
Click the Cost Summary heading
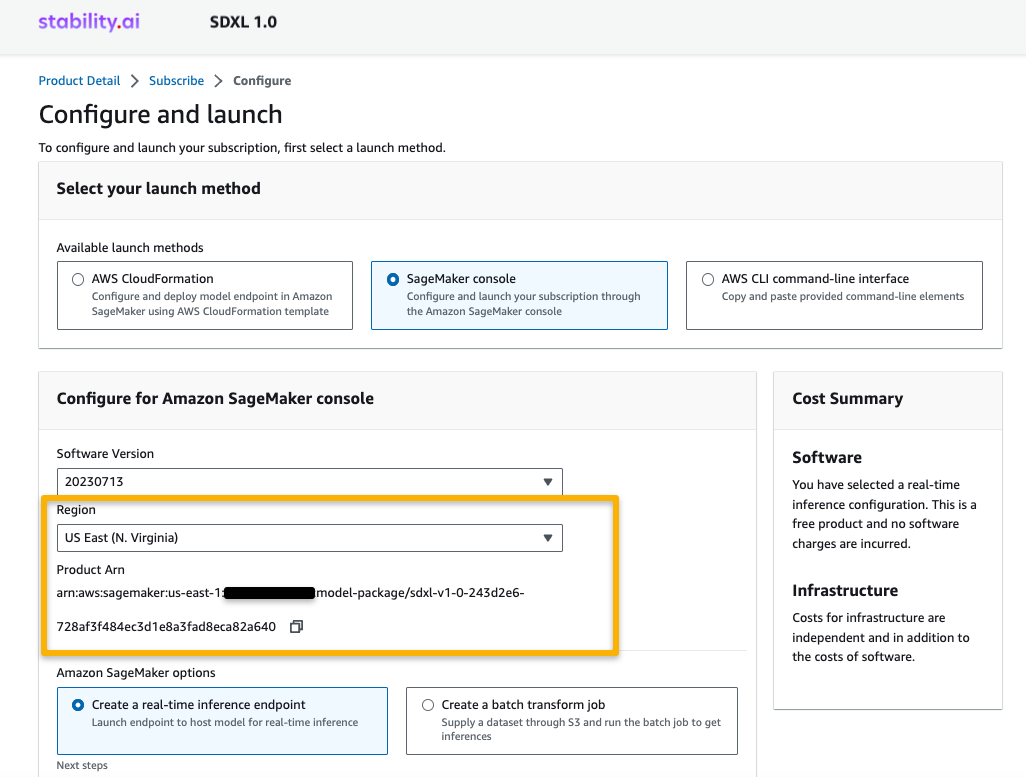tap(847, 399)
